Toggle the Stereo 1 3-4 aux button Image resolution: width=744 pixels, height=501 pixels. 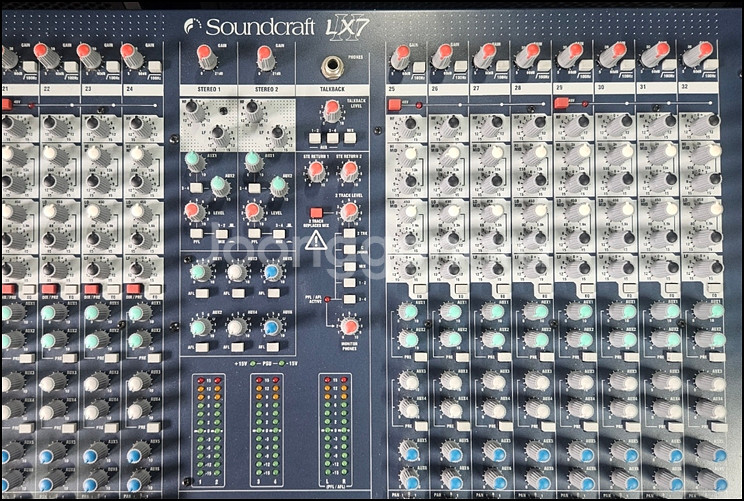[195, 188]
